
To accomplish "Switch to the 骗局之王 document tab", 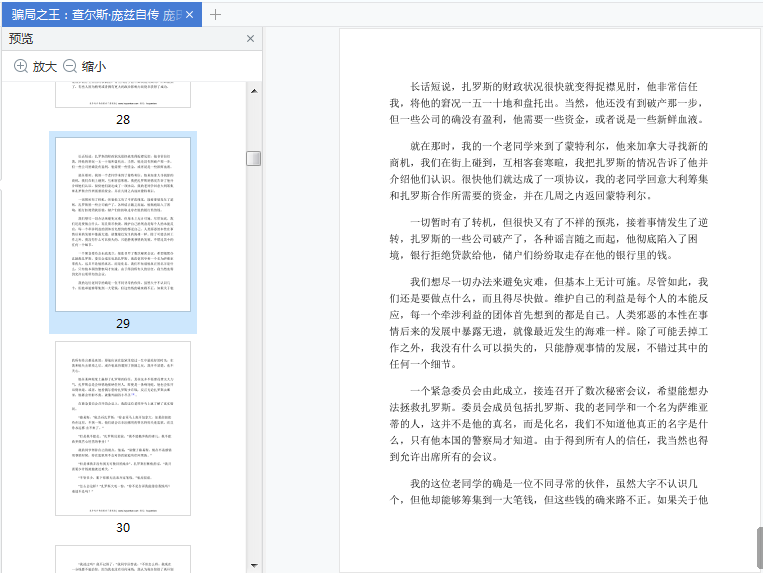I will coord(101,15).
